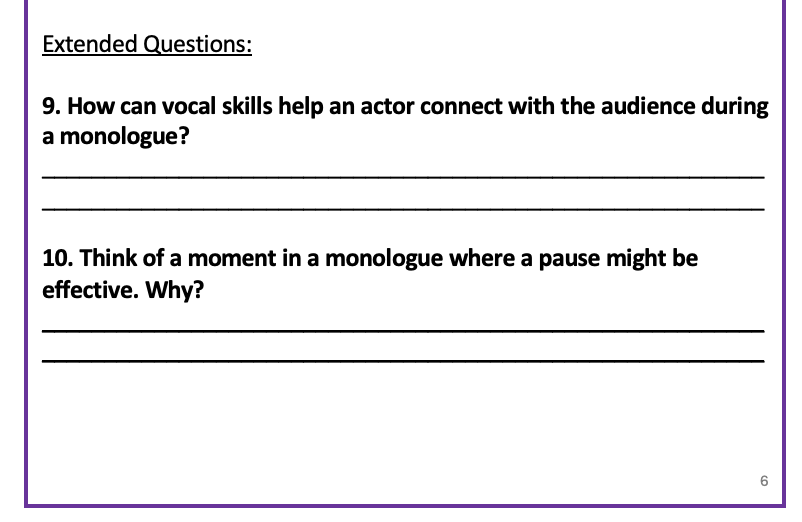Screen dimensions: 802x522
Task: Click the word "moment" in question 10
Action: pyautogui.click(x=232, y=259)
